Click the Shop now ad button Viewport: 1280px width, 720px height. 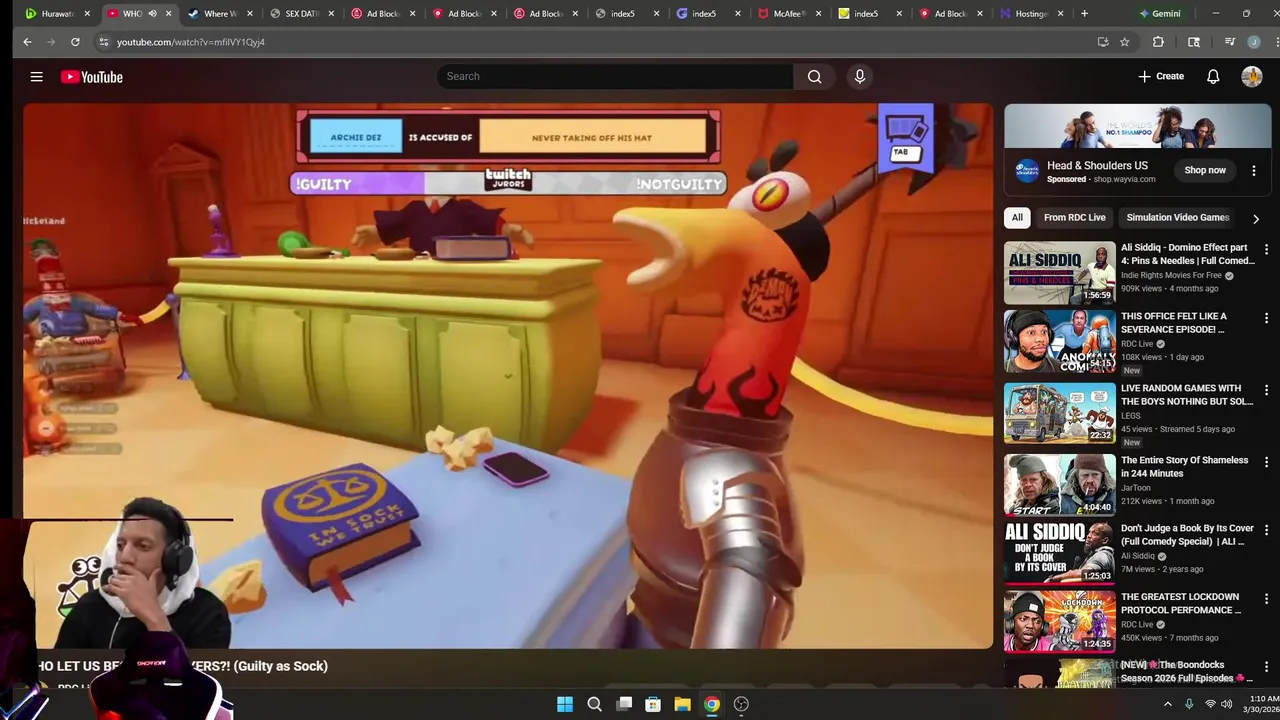1205,170
